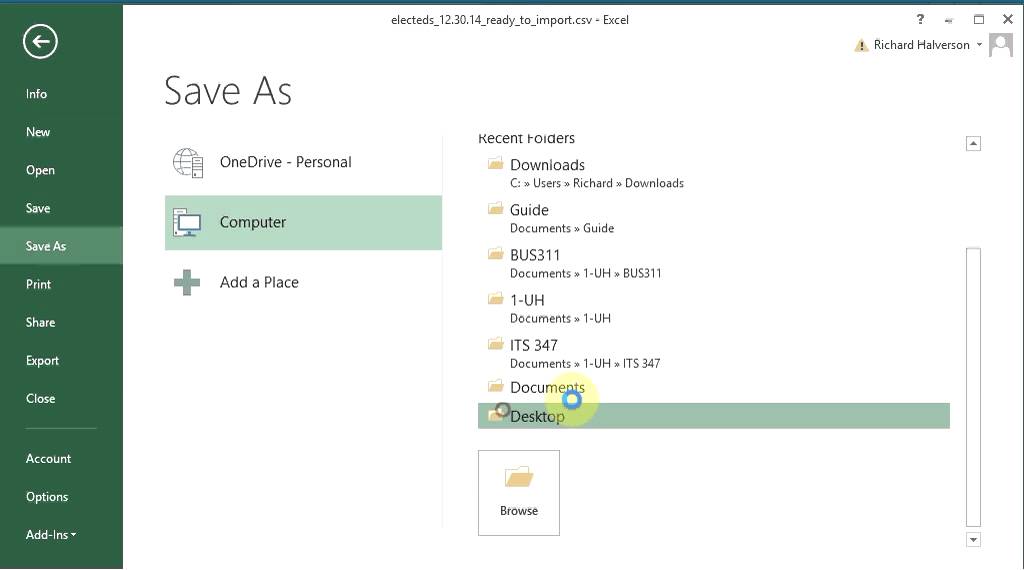Open the Export page
1024x570 pixels.
click(42, 360)
